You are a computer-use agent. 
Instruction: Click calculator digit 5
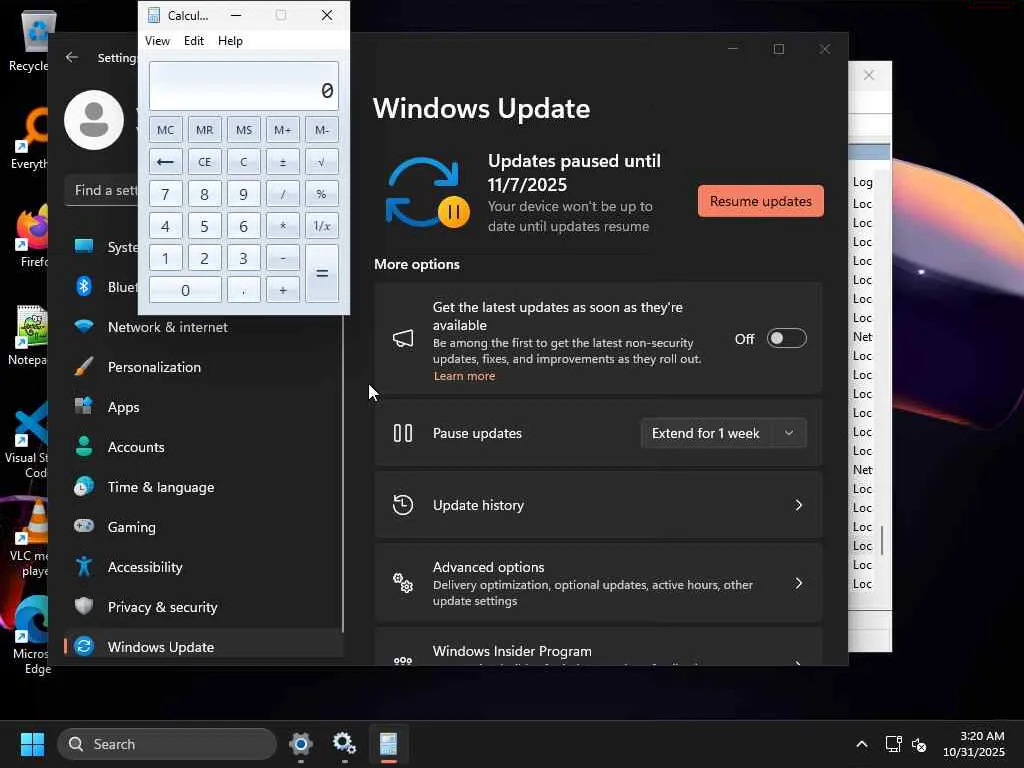[x=204, y=225]
